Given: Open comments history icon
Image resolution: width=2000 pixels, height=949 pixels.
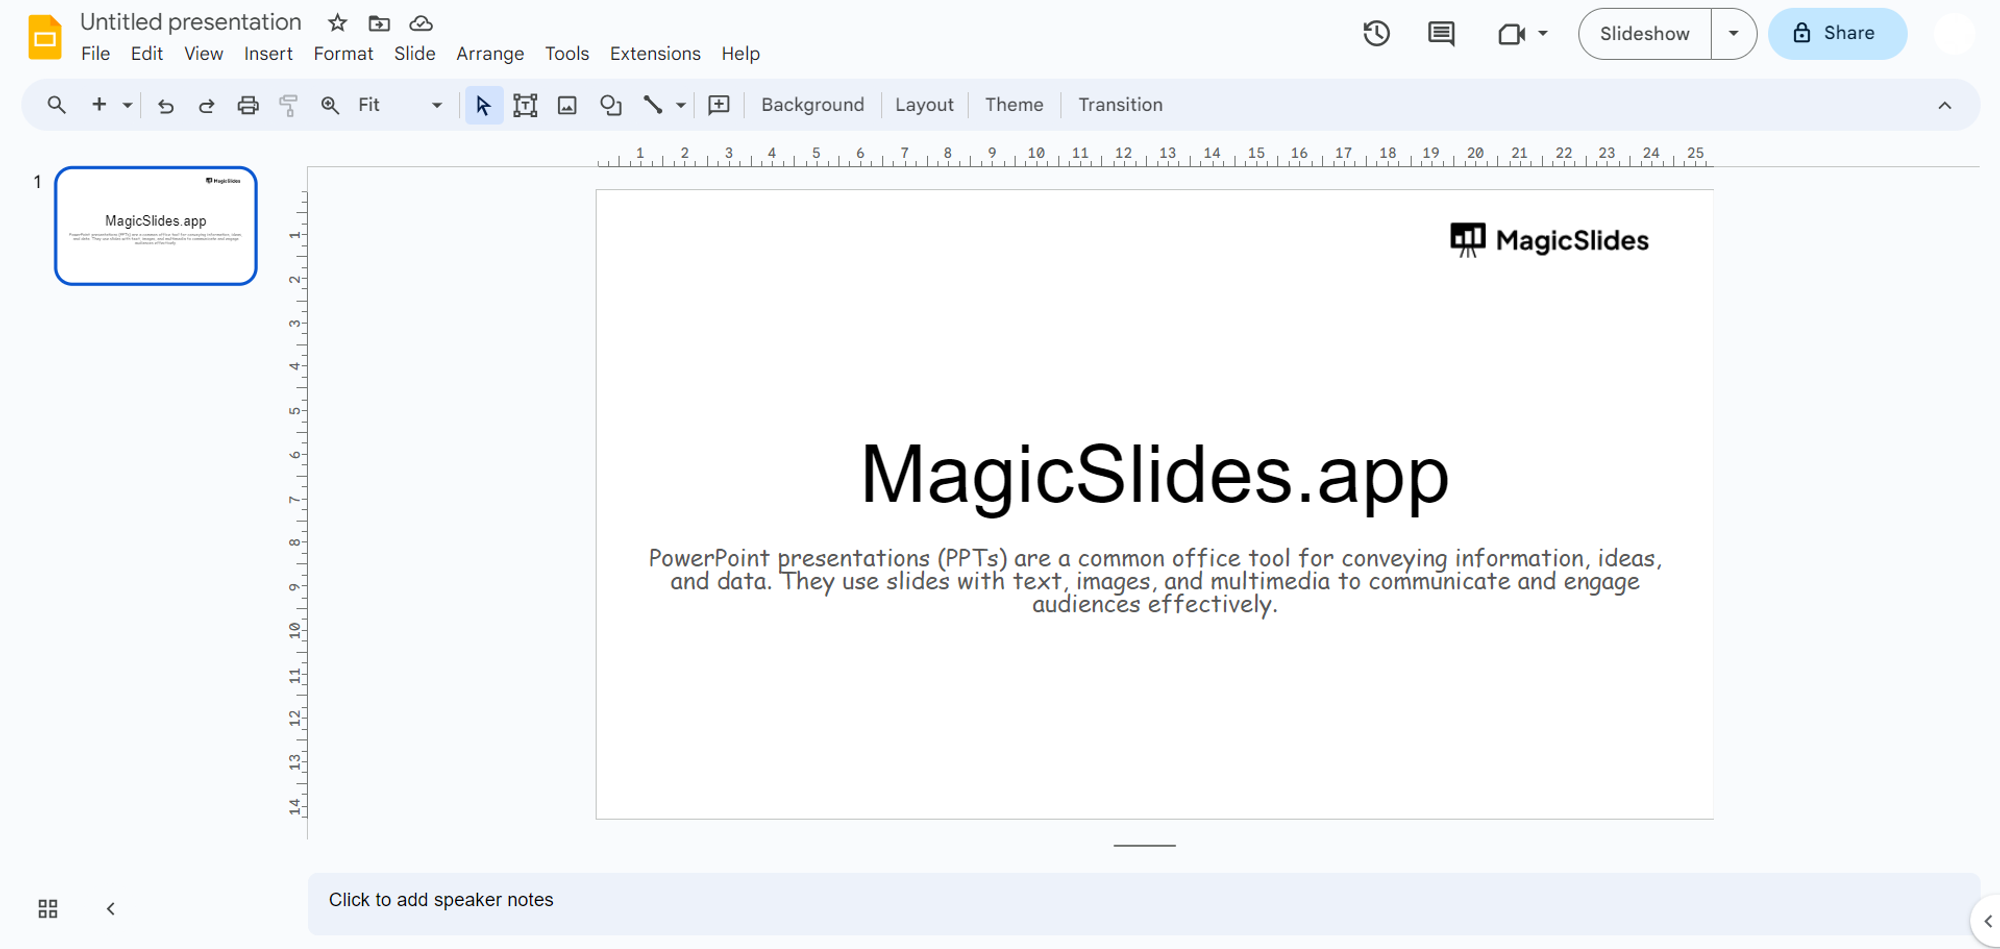Looking at the screenshot, I should coord(1441,33).
